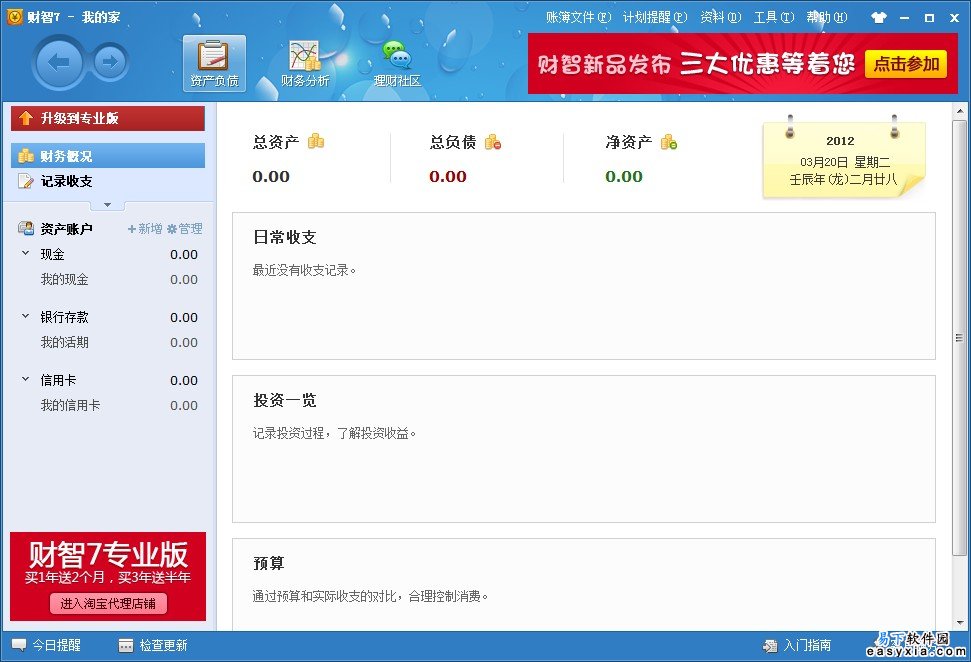Open the 账簿文件 menu

click(578, 17)
